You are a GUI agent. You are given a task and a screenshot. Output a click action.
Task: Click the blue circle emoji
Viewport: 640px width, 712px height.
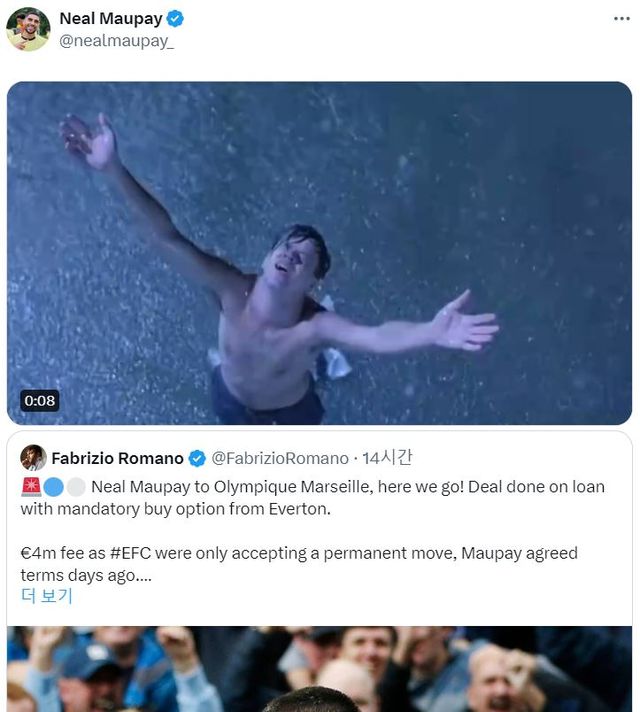[x=53, y=487]
